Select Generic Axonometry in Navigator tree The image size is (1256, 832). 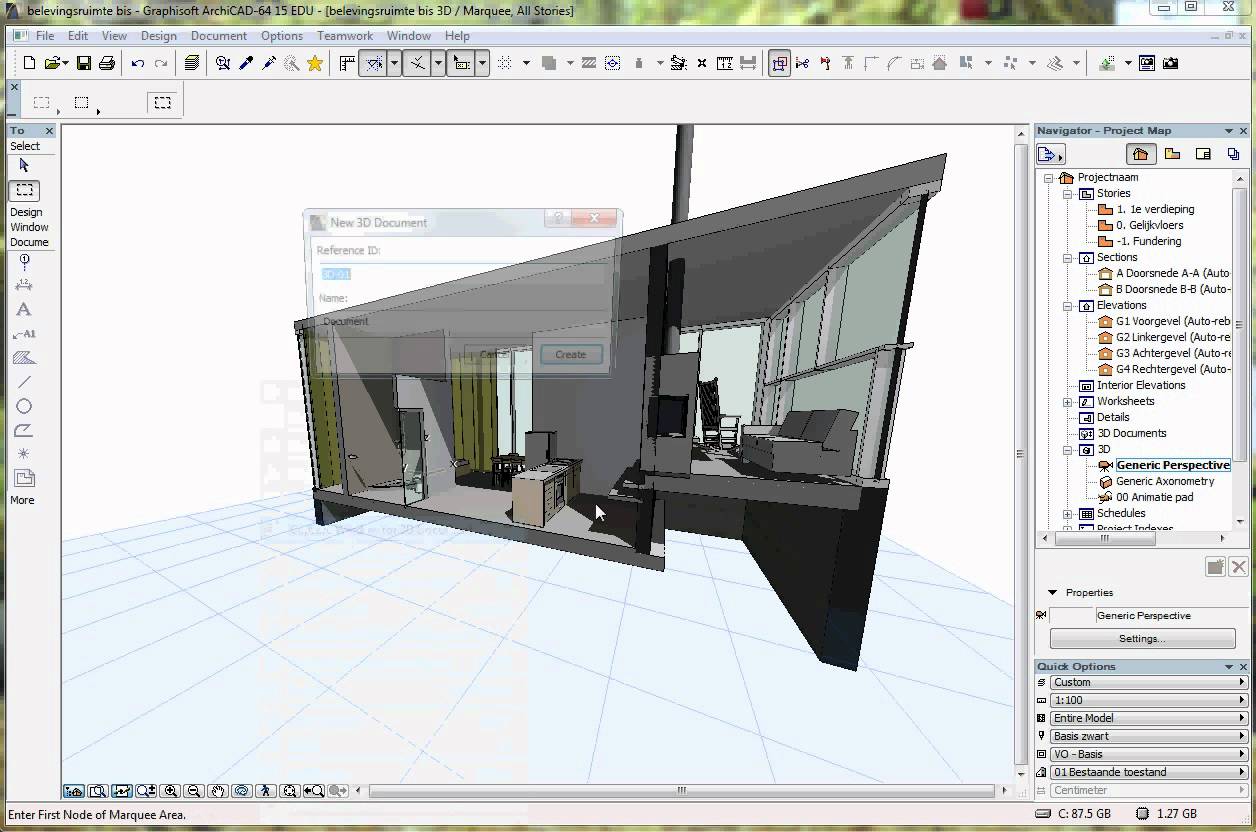(x=1165, y=481)
